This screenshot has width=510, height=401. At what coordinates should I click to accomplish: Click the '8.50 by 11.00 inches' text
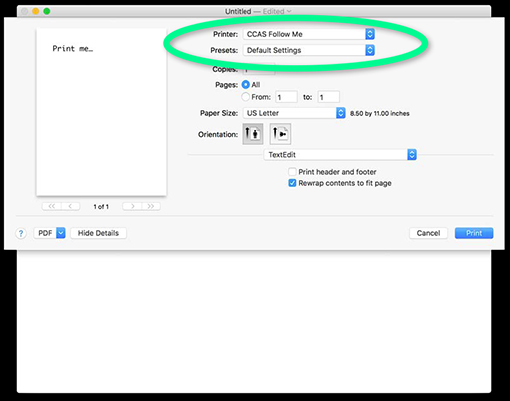pyautogui.click(x=380, y=113)
